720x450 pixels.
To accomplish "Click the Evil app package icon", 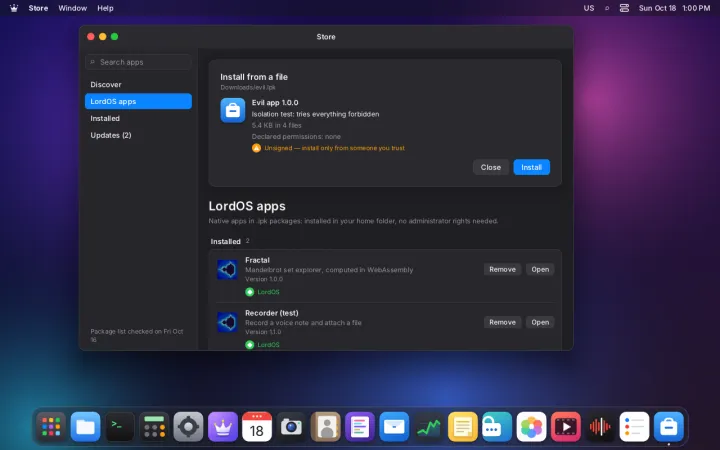I will [232, 110].
